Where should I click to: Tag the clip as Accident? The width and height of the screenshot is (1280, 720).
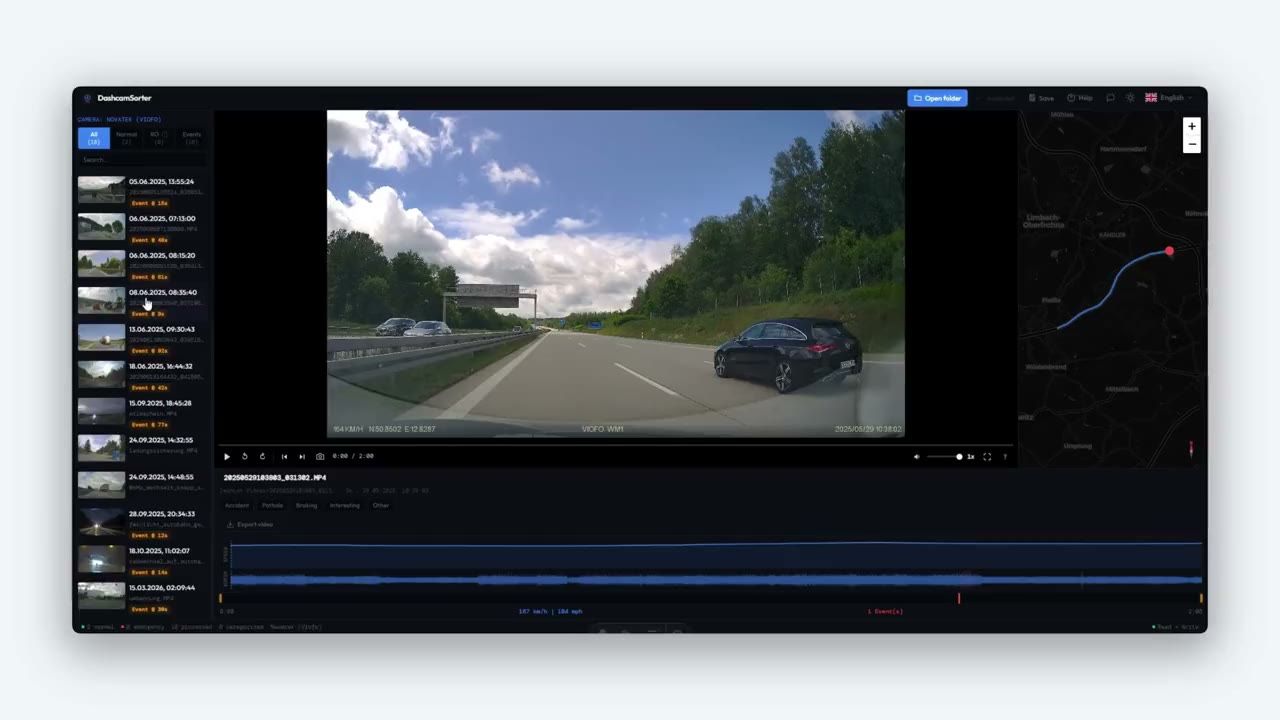(x=236, y=505)
